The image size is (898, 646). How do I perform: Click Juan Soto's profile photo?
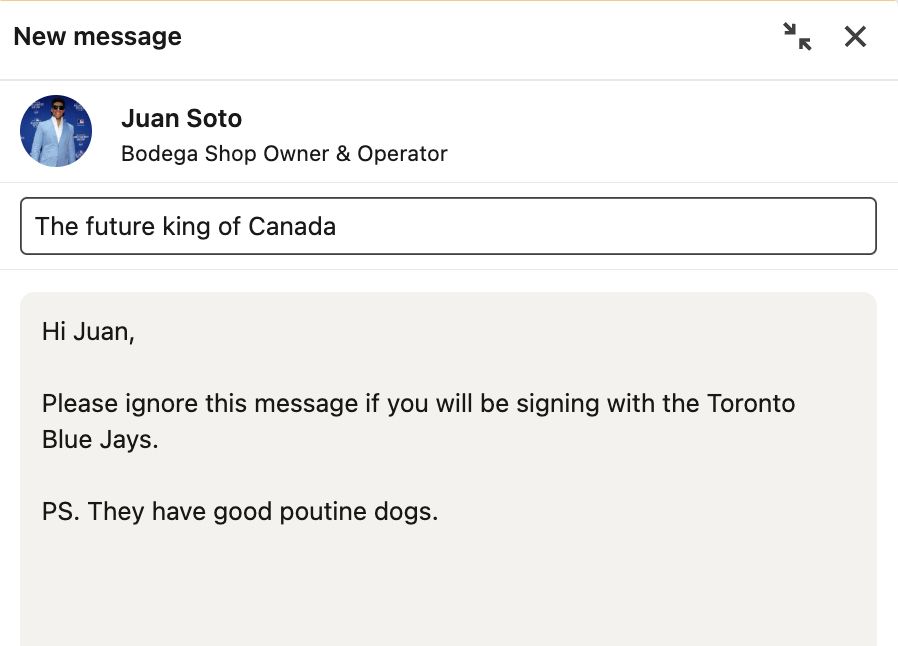point(56,131)
